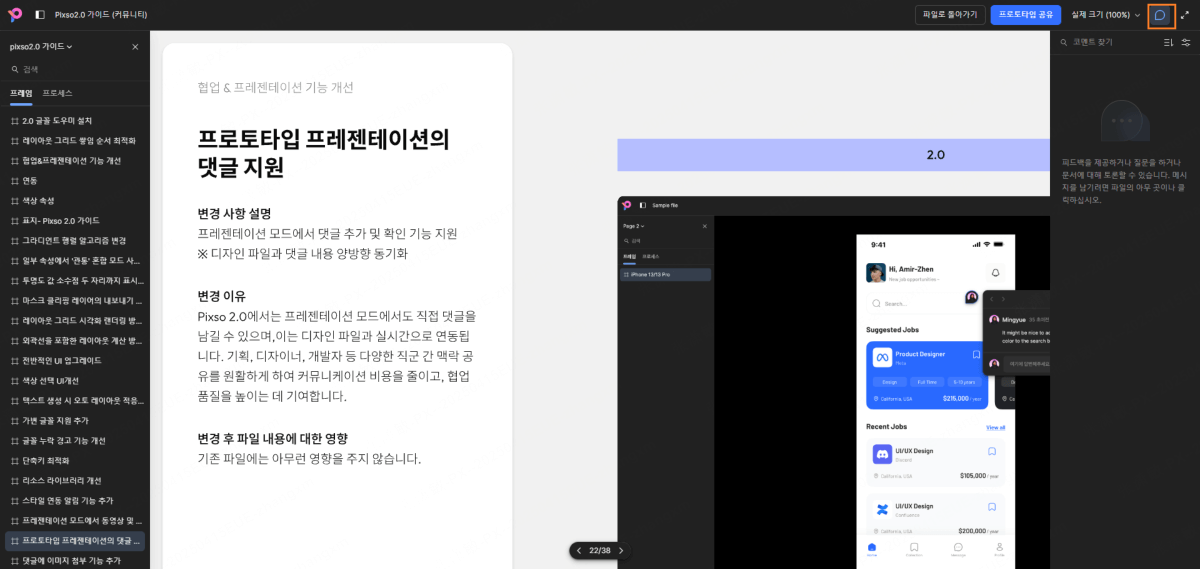Select frame 전반적인 UI 업그레이드
Screen dimensions: 1200x570
[x=75, y=360]
